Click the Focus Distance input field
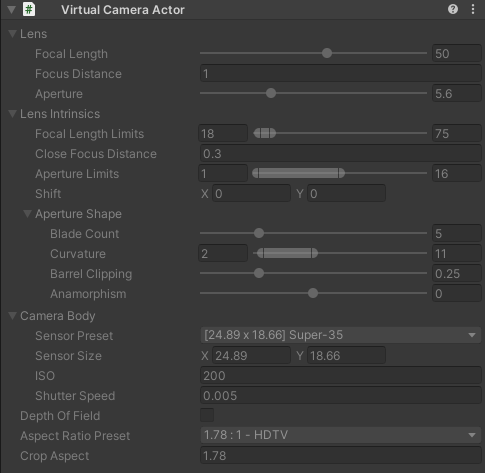This screenshot has width=485, height=473. coord(341,74)
